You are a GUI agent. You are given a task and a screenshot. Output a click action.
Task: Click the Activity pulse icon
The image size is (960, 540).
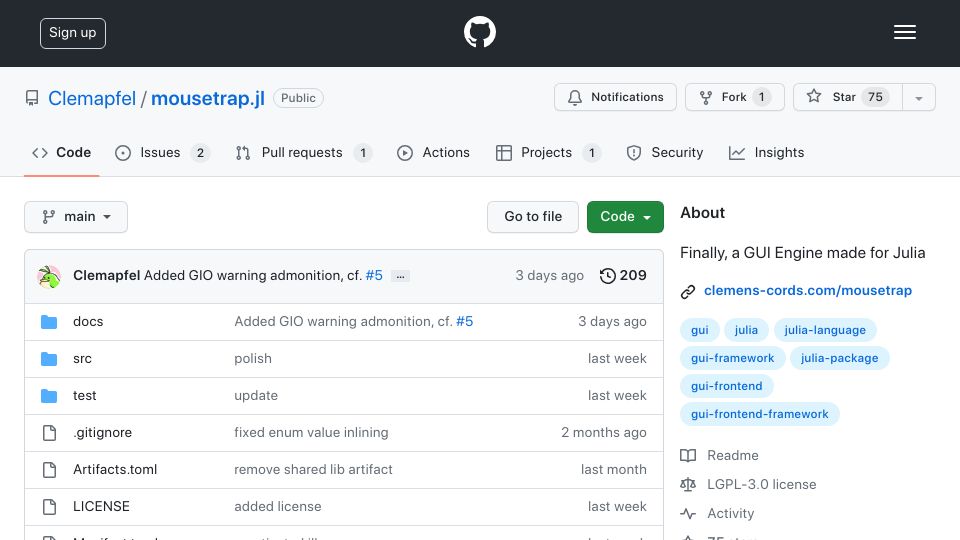[x=688, y=514]
